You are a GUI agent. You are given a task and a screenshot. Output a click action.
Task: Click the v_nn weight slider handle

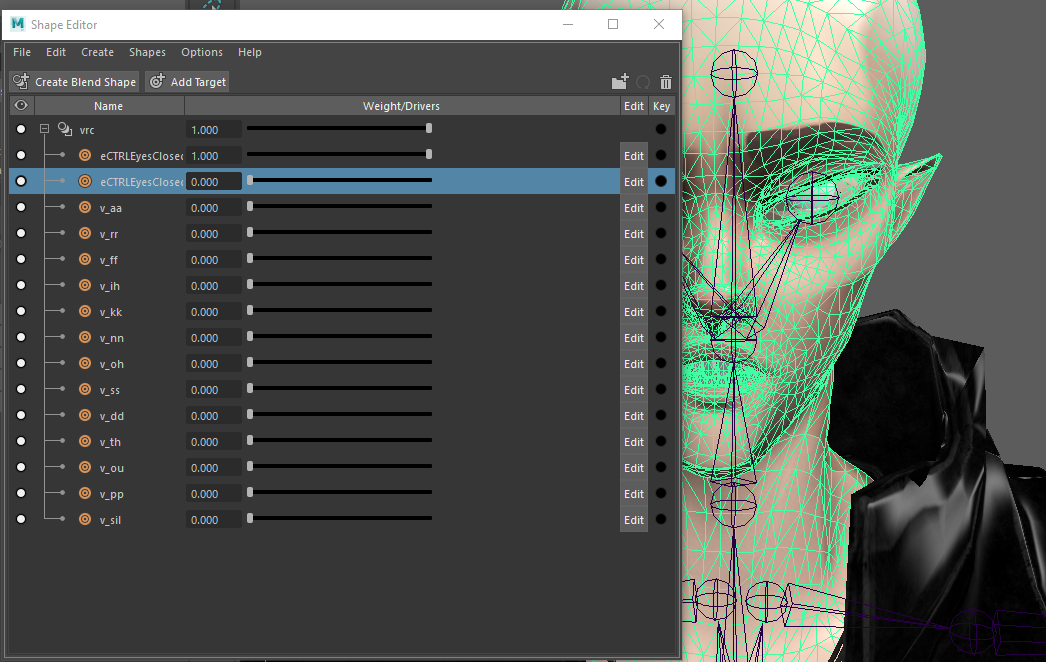pos(250,338)
